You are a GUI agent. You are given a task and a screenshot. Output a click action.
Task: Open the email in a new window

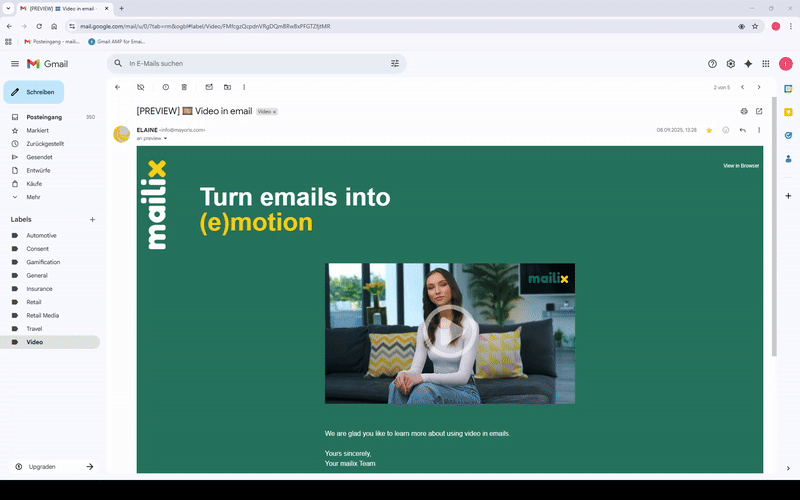pyautogui.click(x=759, y=111)
